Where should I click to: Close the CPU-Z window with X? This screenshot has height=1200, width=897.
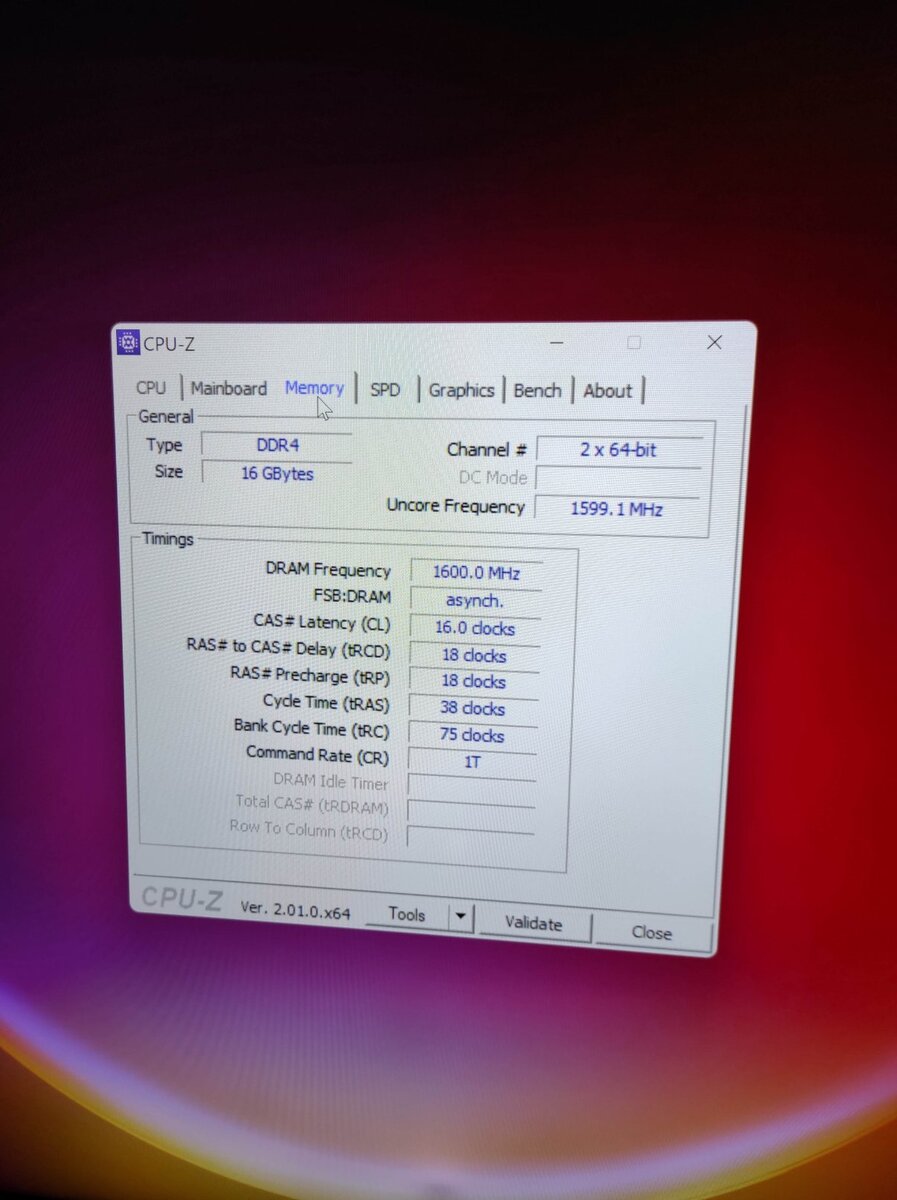pos(714,343)
